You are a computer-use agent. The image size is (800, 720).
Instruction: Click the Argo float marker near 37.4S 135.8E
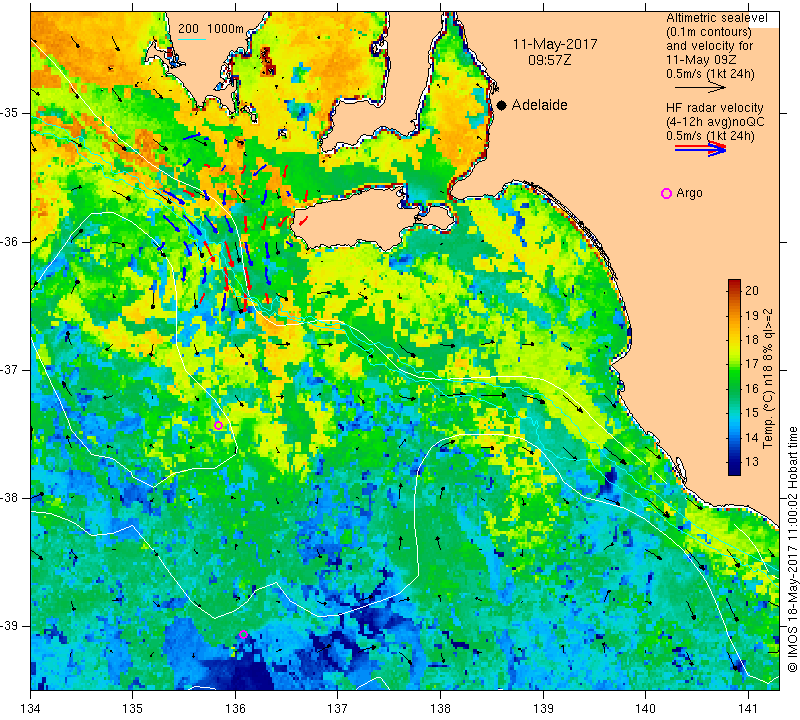pos(218,426)
